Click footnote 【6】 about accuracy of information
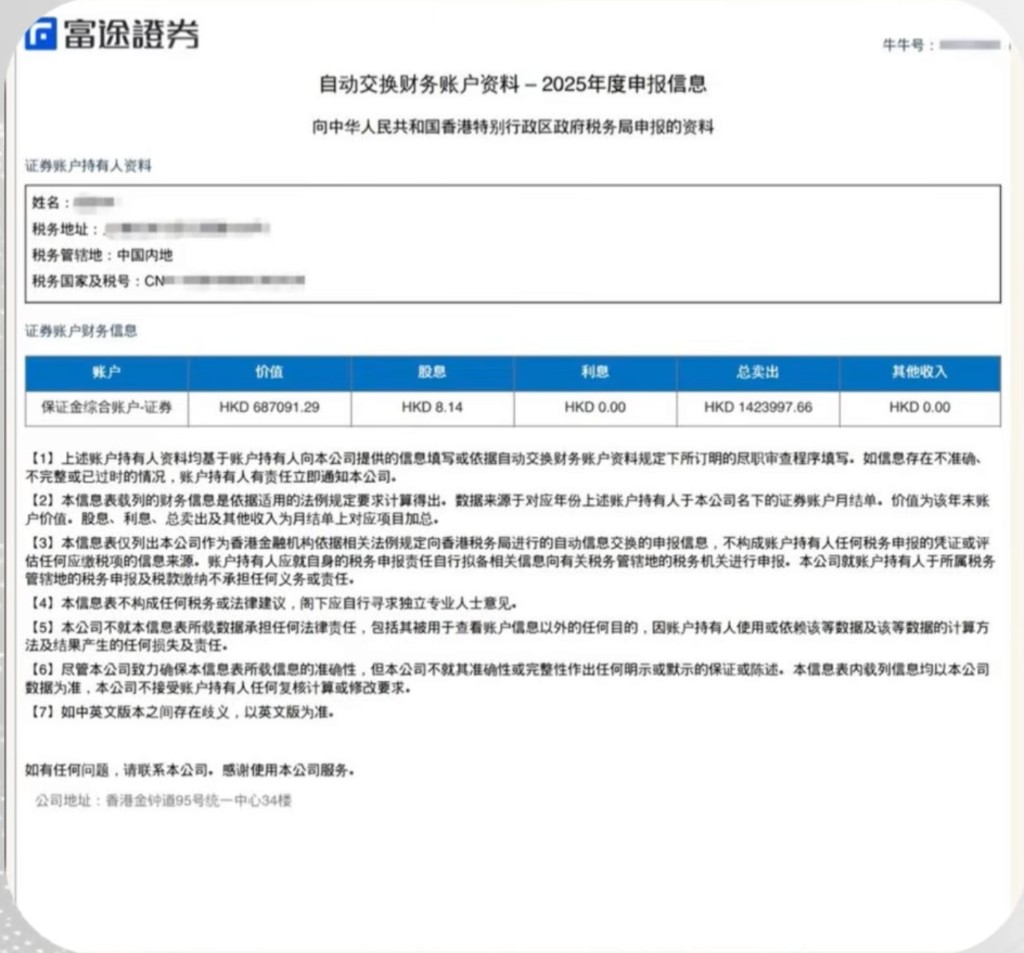Image resolution: width=1024 pixels, height=953 pixels. (x=508, y=678)
